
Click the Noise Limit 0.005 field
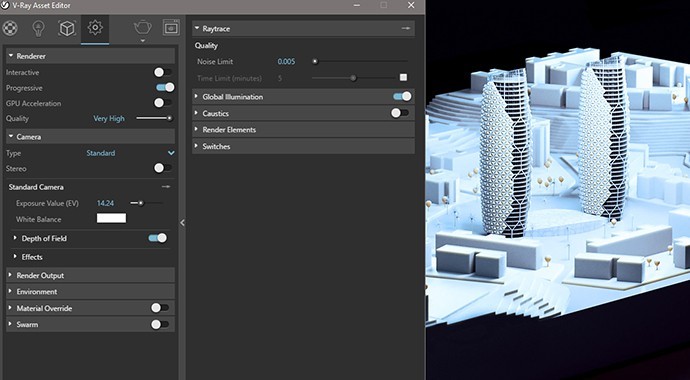click(x=286, y=62)
